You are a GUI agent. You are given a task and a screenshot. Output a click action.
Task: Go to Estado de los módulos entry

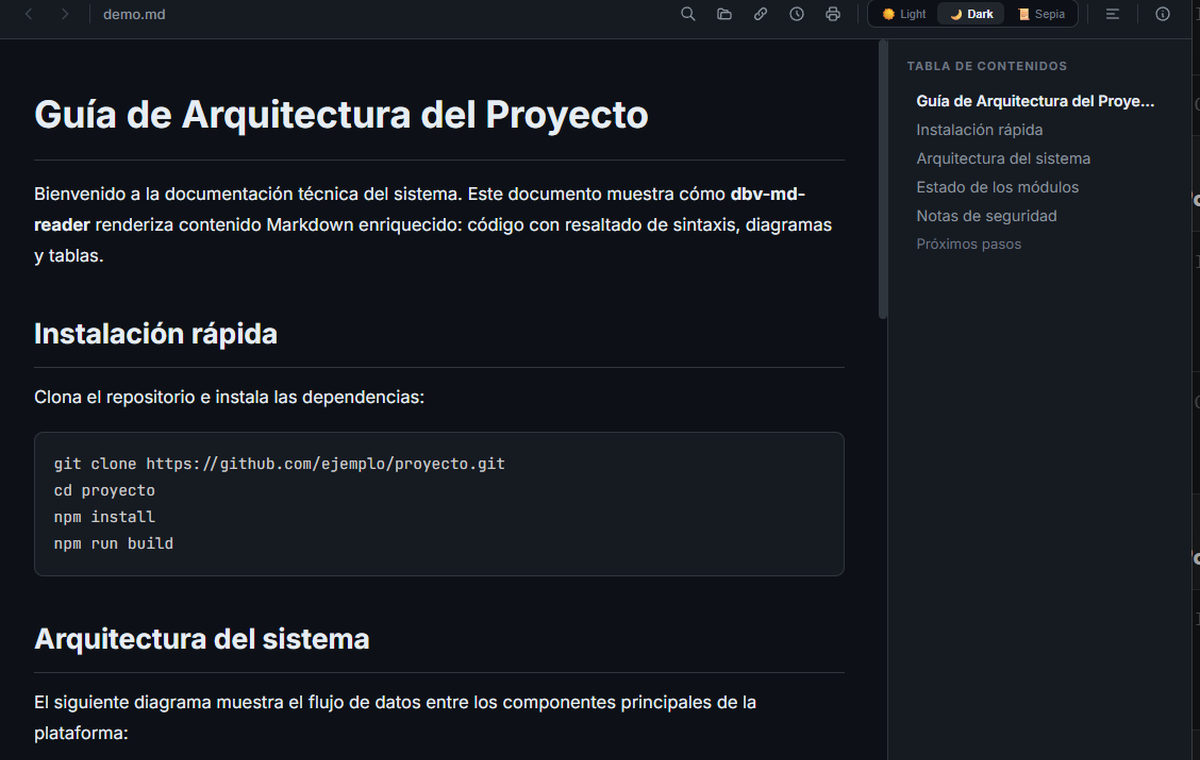point(997,187)
